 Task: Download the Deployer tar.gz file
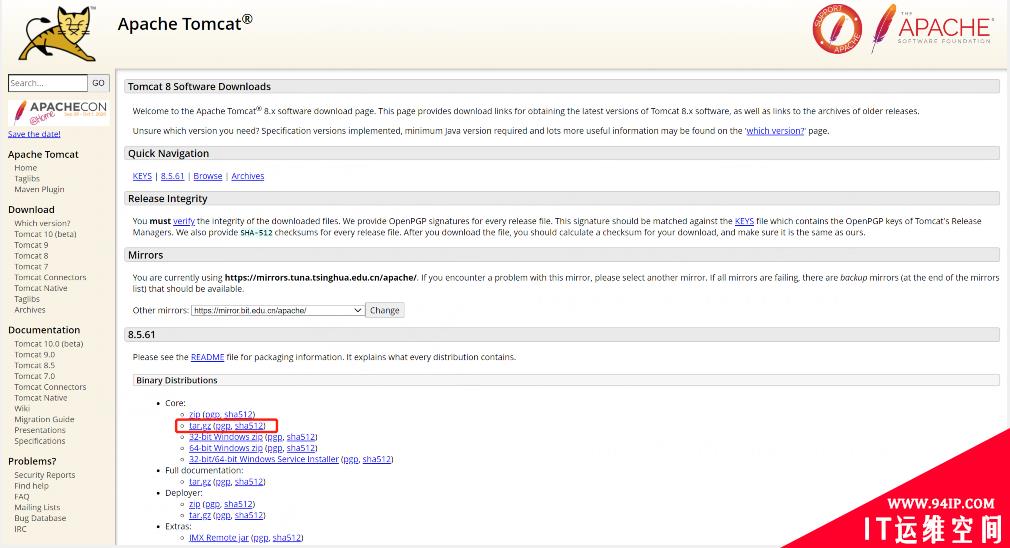tap(200, 515)
